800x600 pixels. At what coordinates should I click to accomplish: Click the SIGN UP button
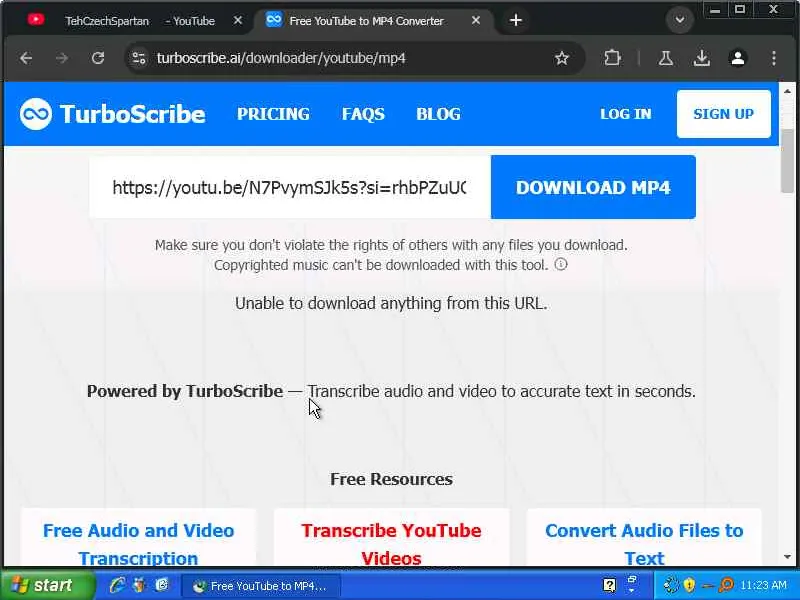point(723,114)
